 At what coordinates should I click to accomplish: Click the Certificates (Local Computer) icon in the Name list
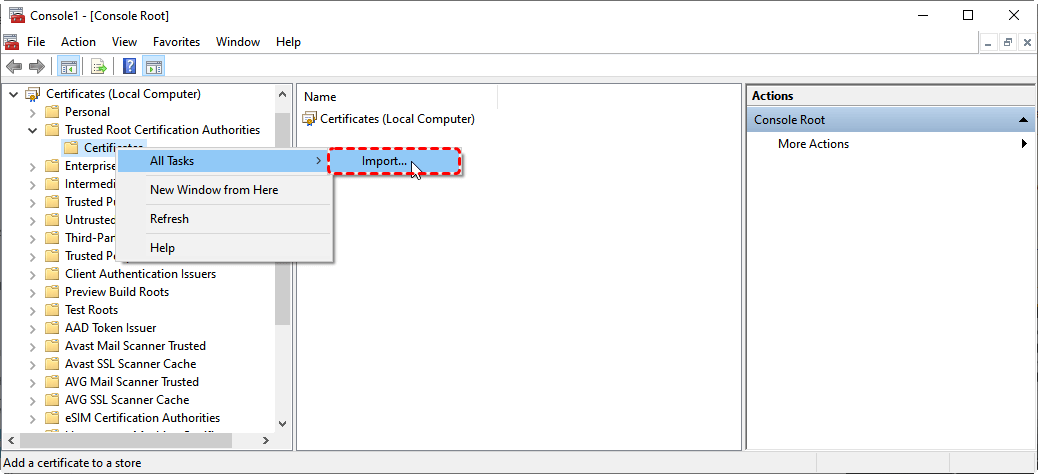click(x=309, y=119)
